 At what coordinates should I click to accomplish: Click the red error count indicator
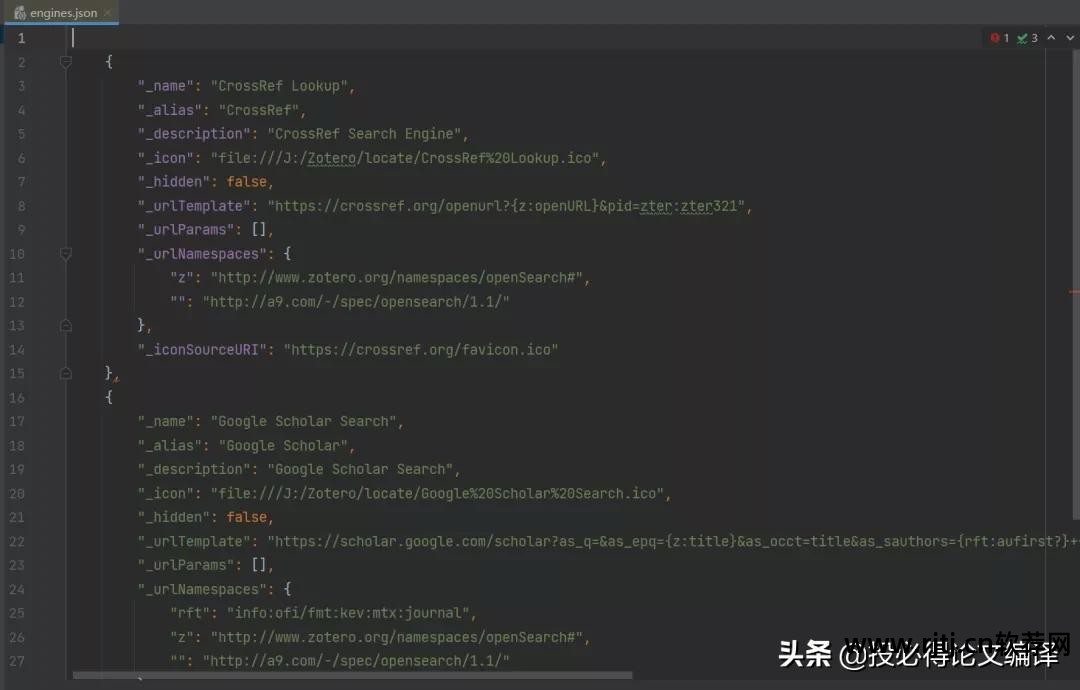(x=999, y=38)
